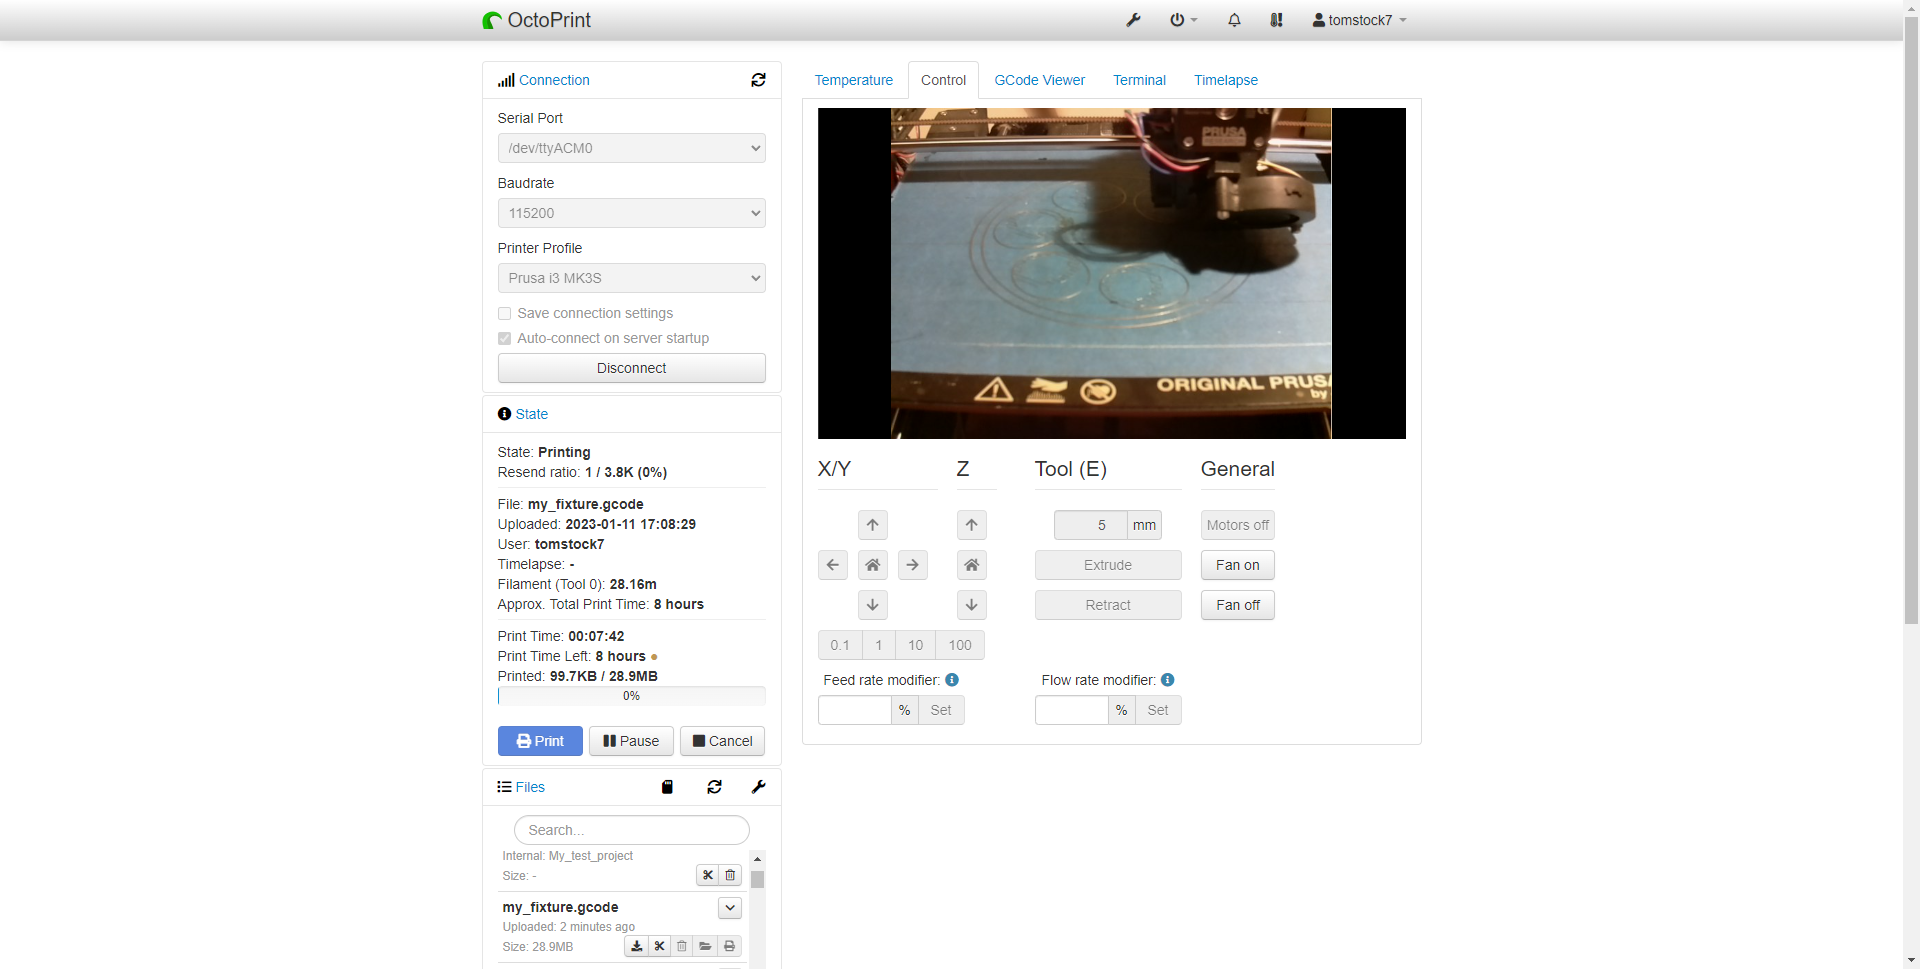Click the SD card icon in Files
This screenshot has width=1920, height=969.
(x=667, y=787)
